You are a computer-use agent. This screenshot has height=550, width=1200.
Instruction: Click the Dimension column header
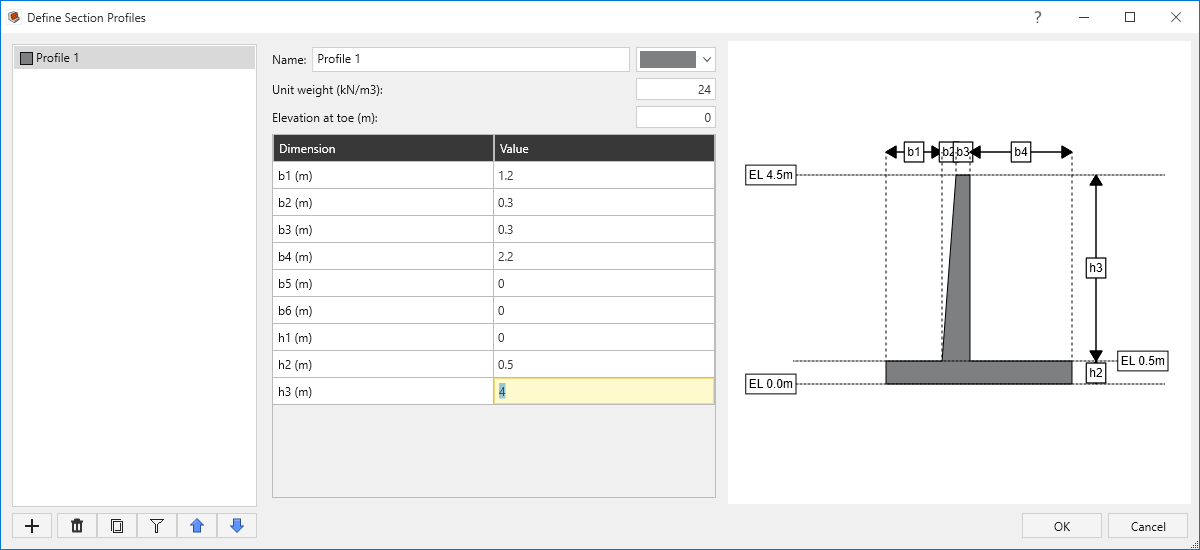pyautogui.click(x=383, y=149)
